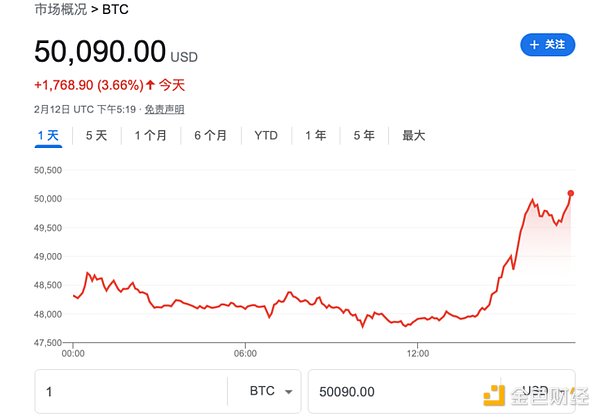View the 5 年 chart range
The image size is (600, 417).
pos(363,135)
